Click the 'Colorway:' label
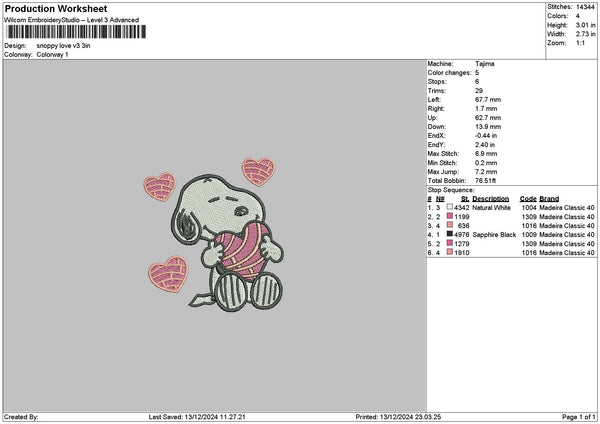Screen dimensions: 600x424 18,55
